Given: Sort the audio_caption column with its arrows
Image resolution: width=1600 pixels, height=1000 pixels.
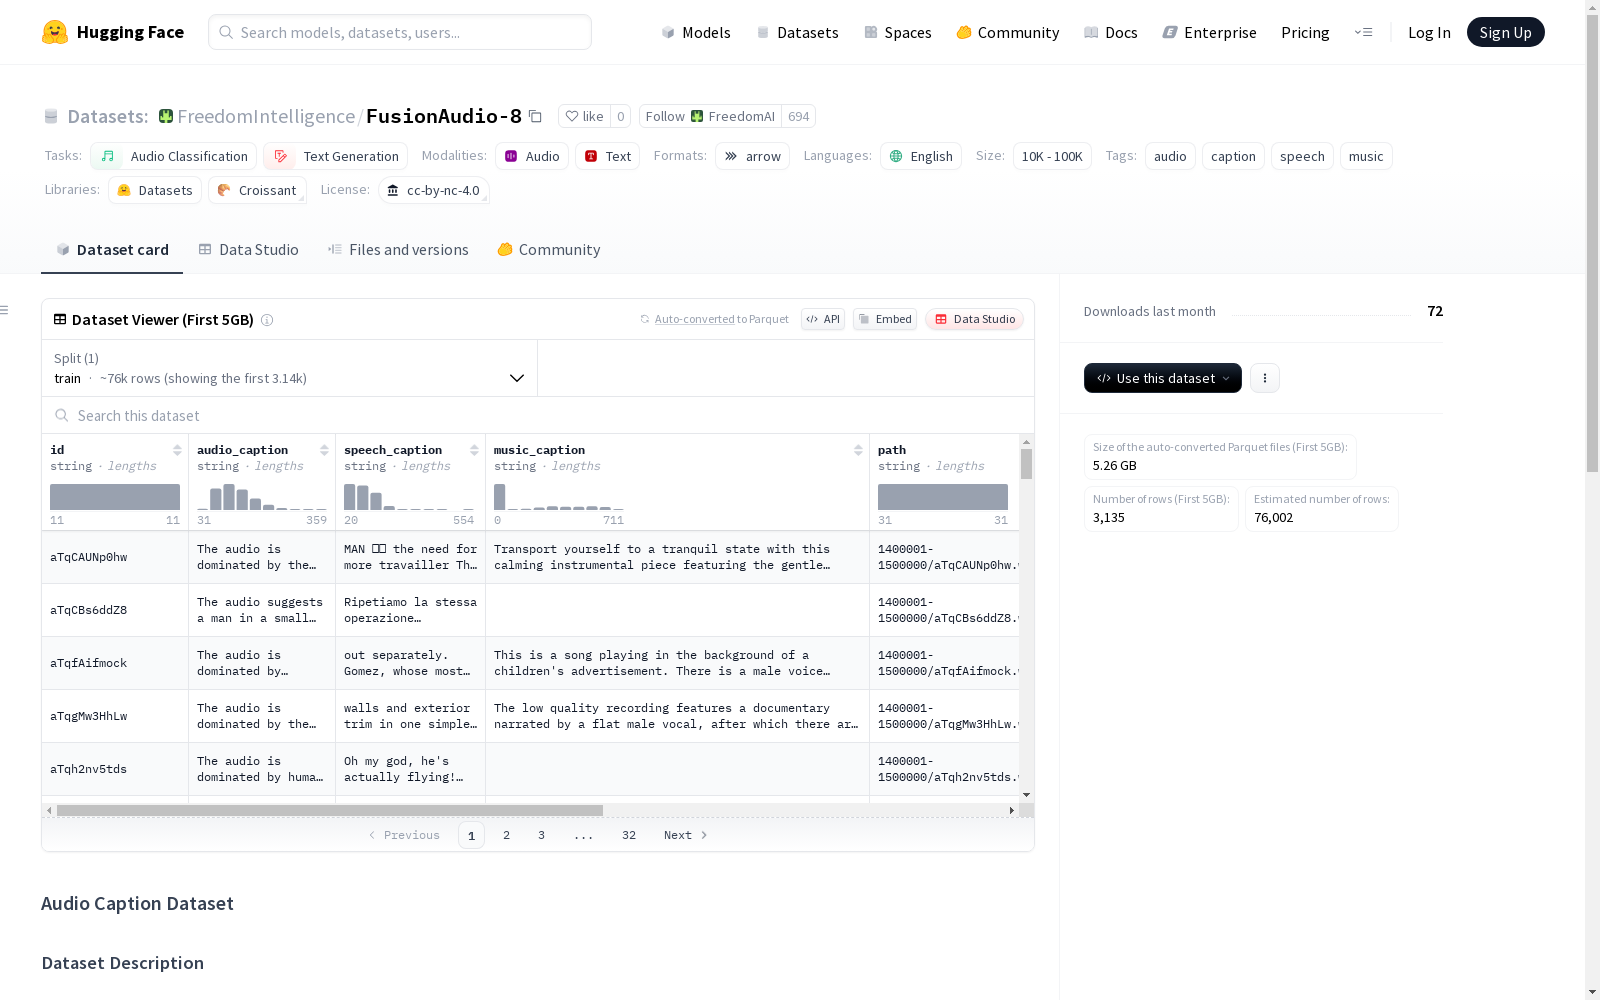Looking at the screenshot, I should point(324,450).
